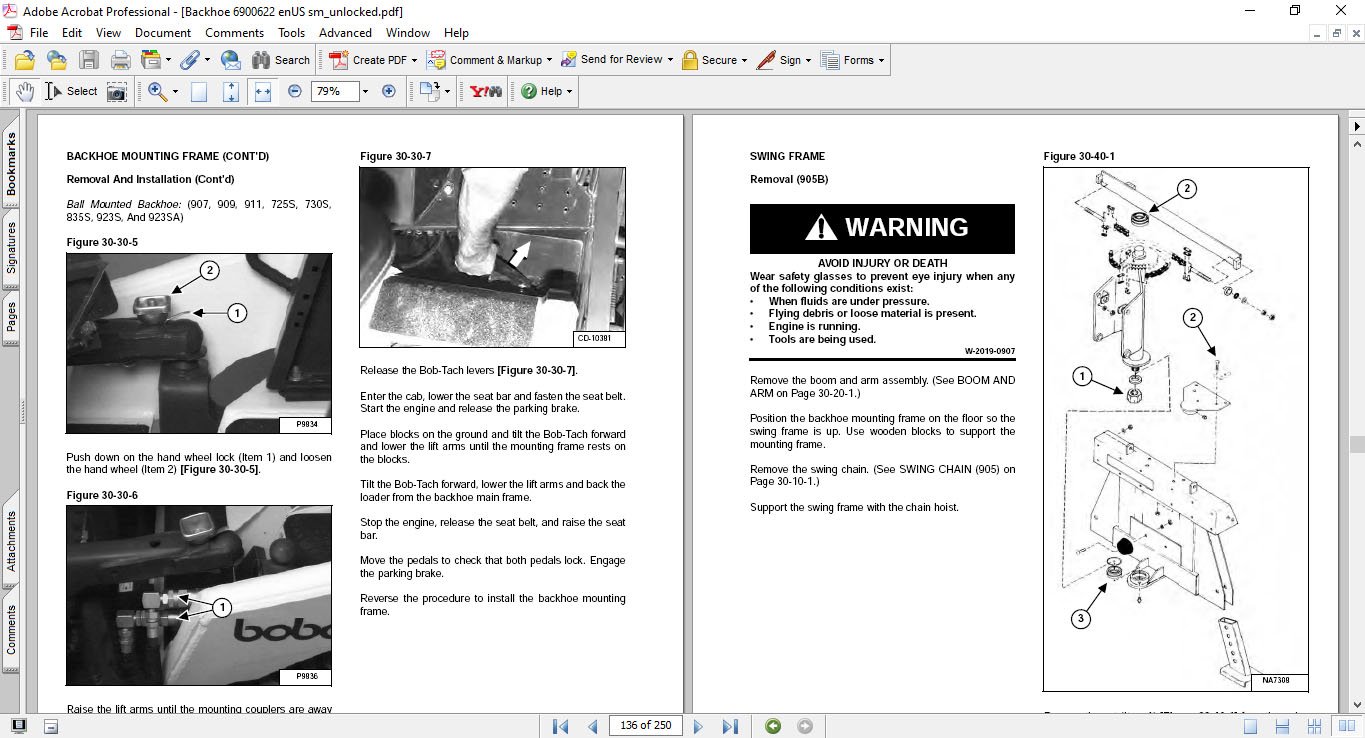1365x738 pixels.
Task: Open the File menu
Action: 39,33
